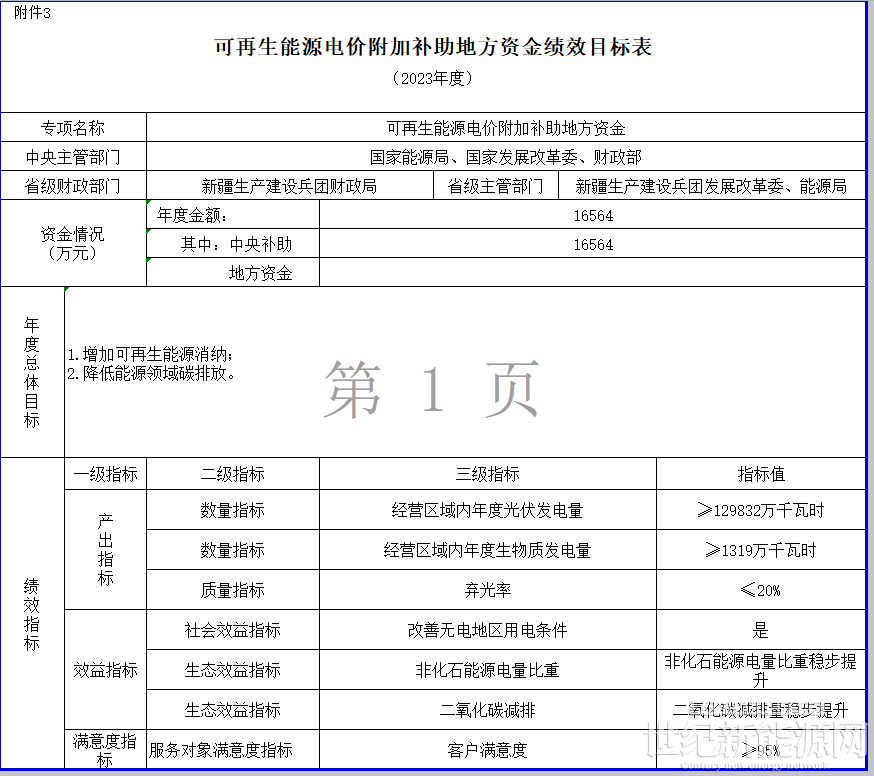Click the '专项名称' header cell

pos(73,128)
